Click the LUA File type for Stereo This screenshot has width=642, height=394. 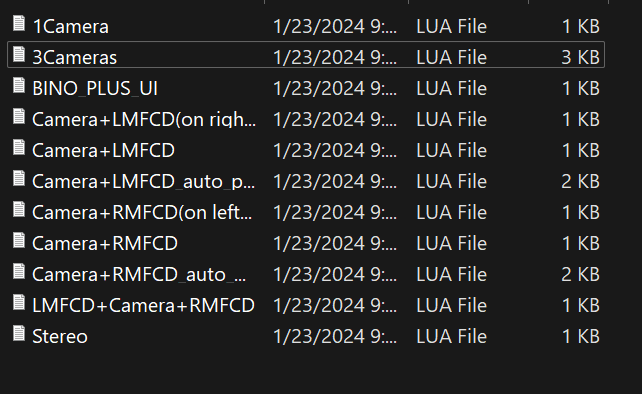[x=452, y=337]
